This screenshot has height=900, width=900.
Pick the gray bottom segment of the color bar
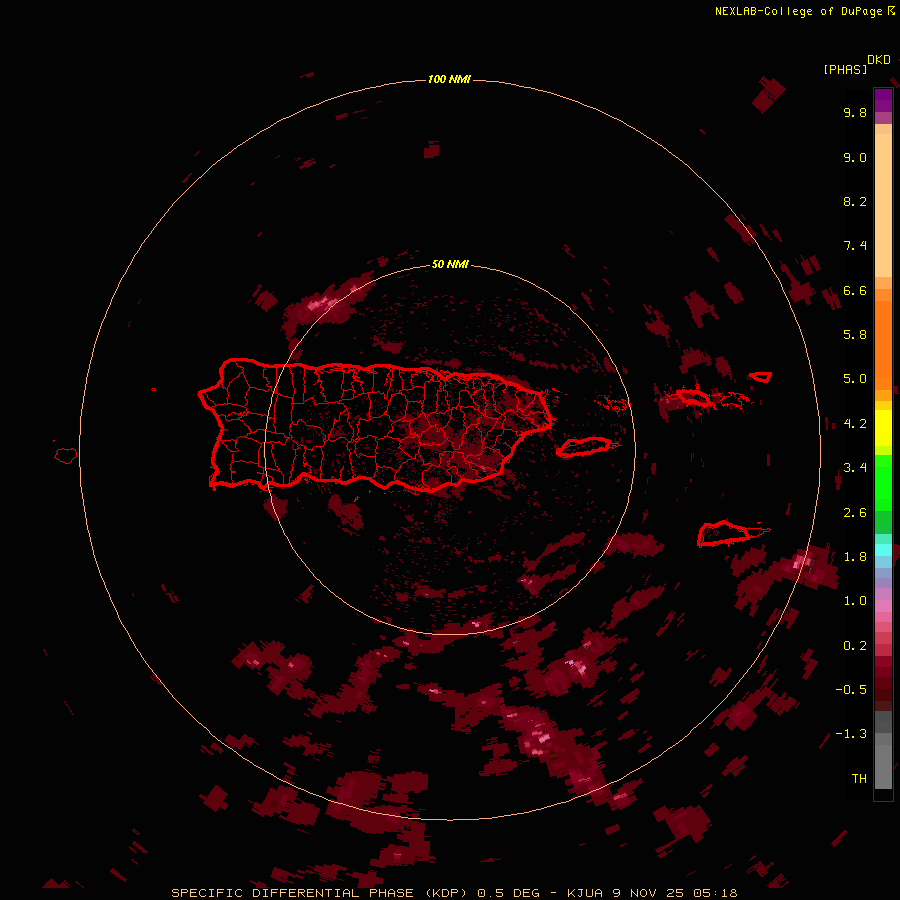[x=883, y=761]
